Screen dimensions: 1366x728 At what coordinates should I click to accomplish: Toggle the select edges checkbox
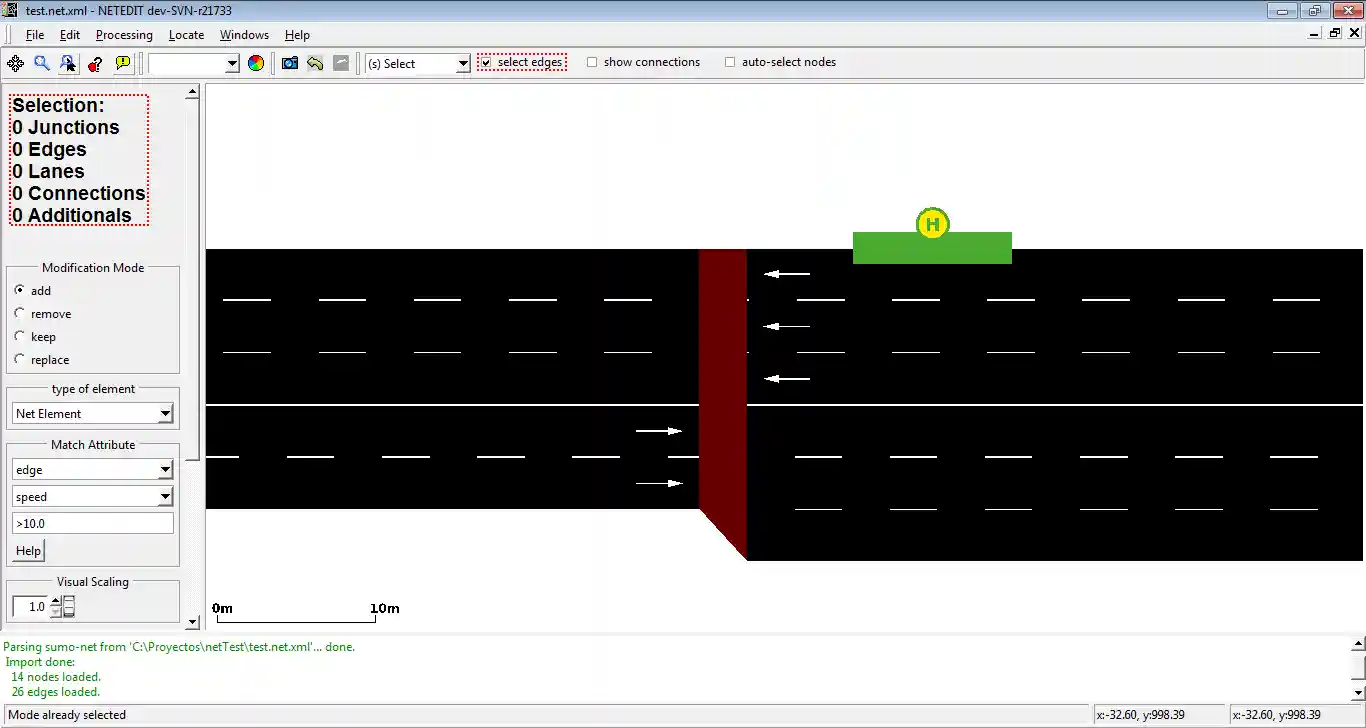486,62
